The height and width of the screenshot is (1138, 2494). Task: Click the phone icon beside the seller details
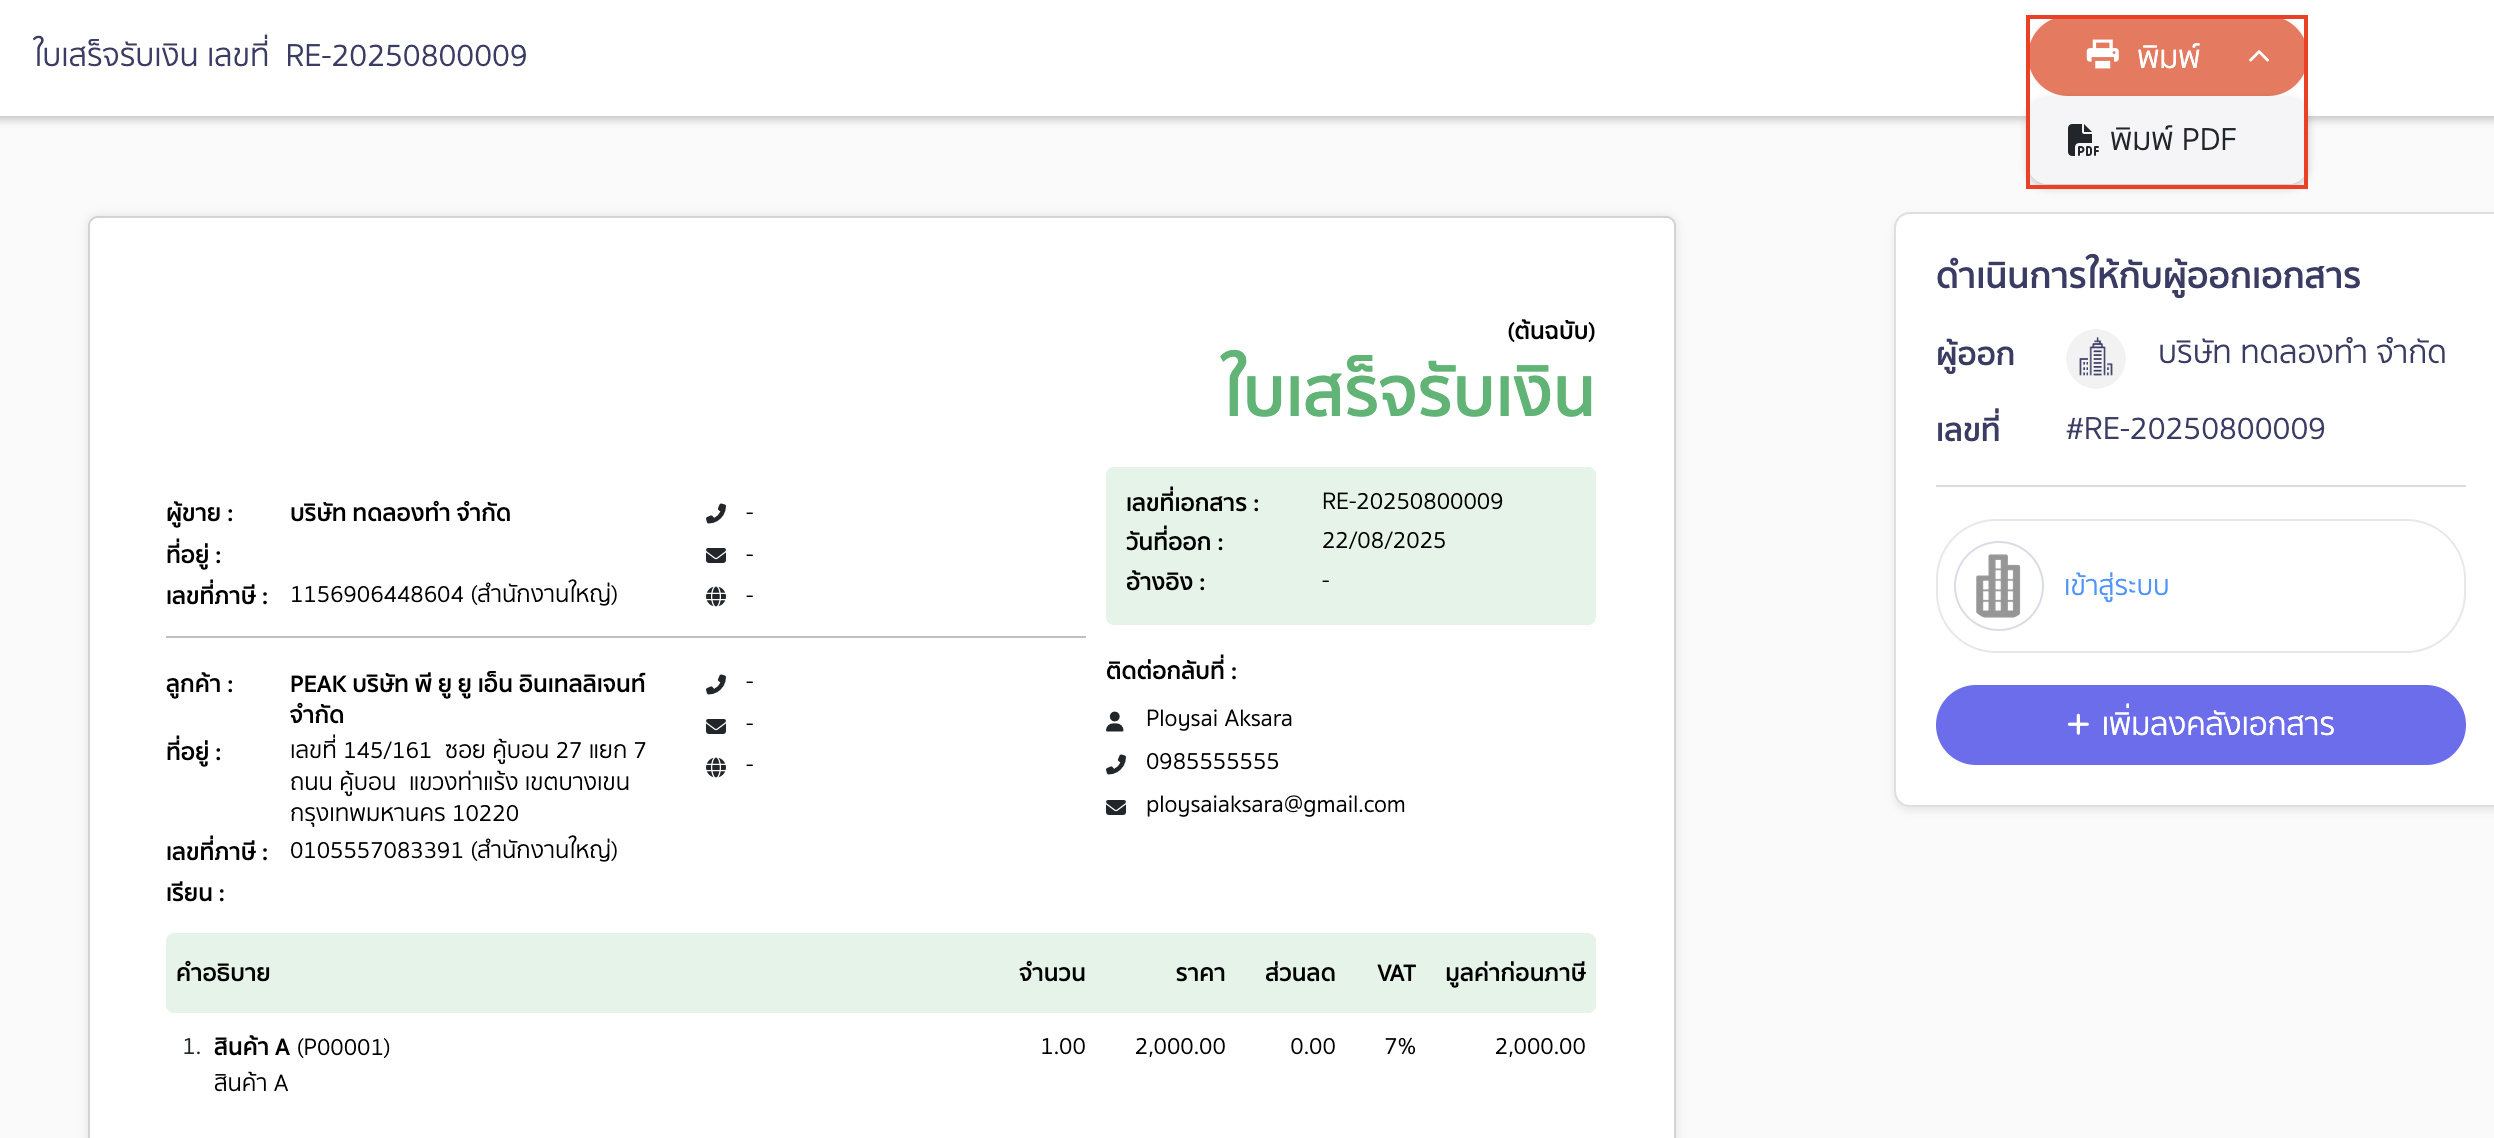click(716, 513)
